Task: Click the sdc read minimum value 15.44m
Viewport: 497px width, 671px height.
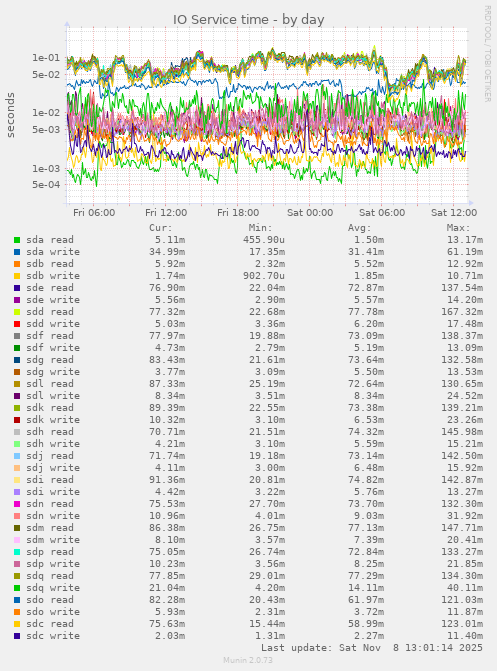Action: 267,623
